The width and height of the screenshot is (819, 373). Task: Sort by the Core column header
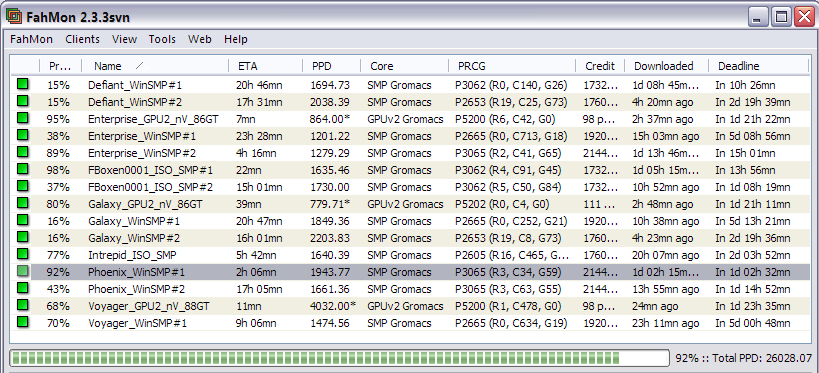point(404,66)
